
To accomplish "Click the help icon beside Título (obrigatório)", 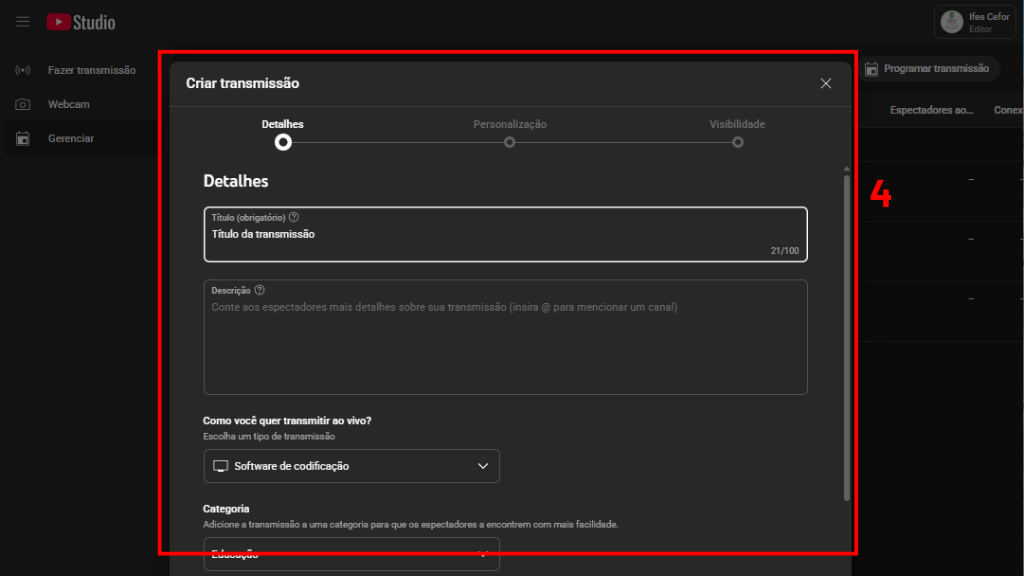I will tap(294, 217).
